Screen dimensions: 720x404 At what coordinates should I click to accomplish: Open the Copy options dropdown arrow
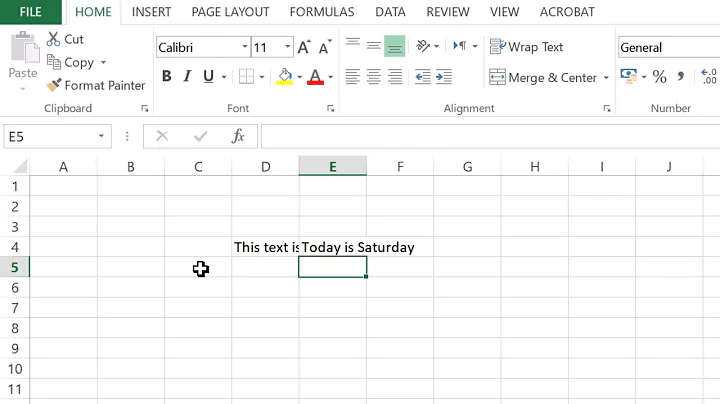click(x=103, y=62)
